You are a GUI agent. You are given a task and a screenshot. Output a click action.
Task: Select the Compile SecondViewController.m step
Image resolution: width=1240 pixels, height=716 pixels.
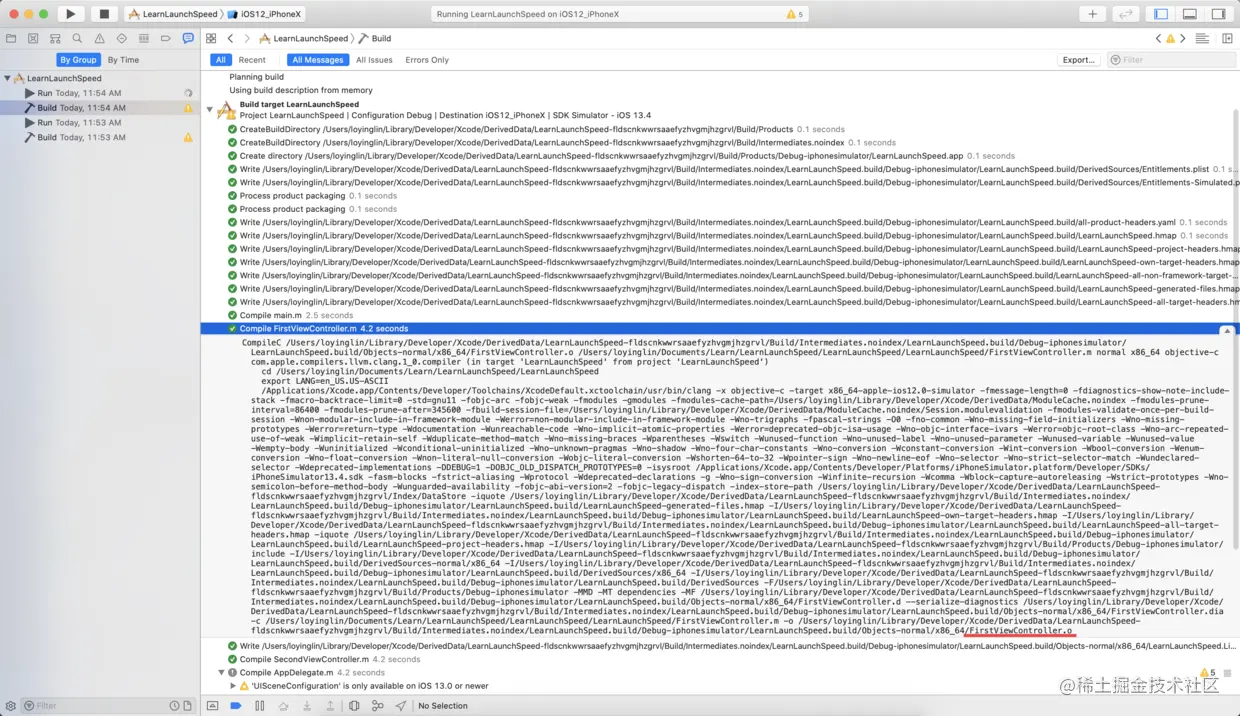(x=323, y=659)
